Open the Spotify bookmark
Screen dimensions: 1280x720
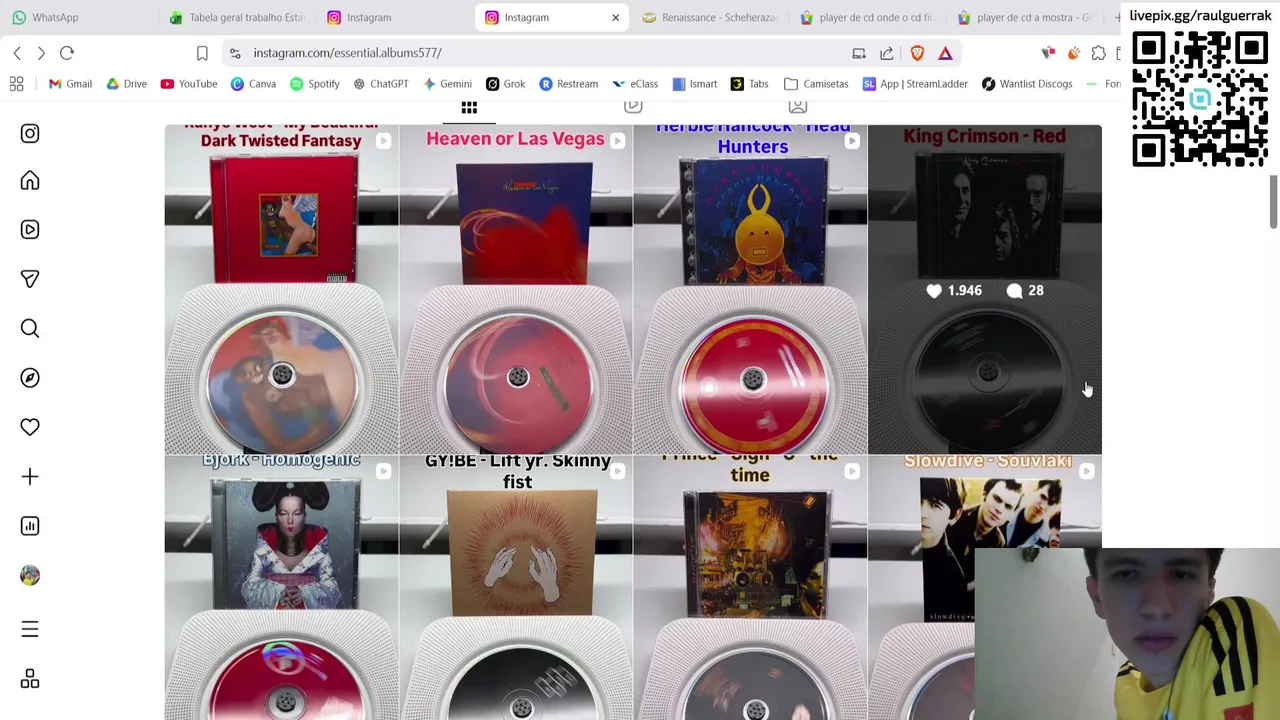click(x=314, y=84)
